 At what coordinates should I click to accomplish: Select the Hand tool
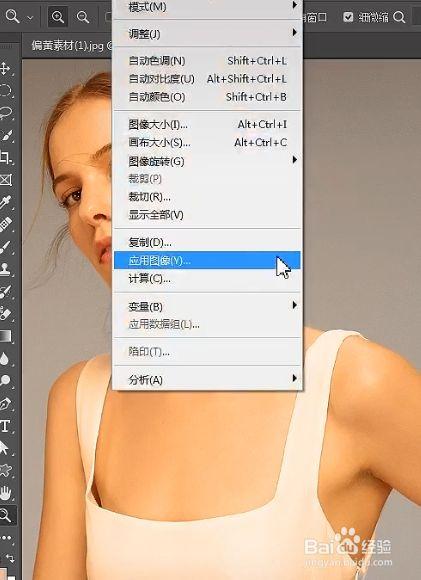point(6,493)
